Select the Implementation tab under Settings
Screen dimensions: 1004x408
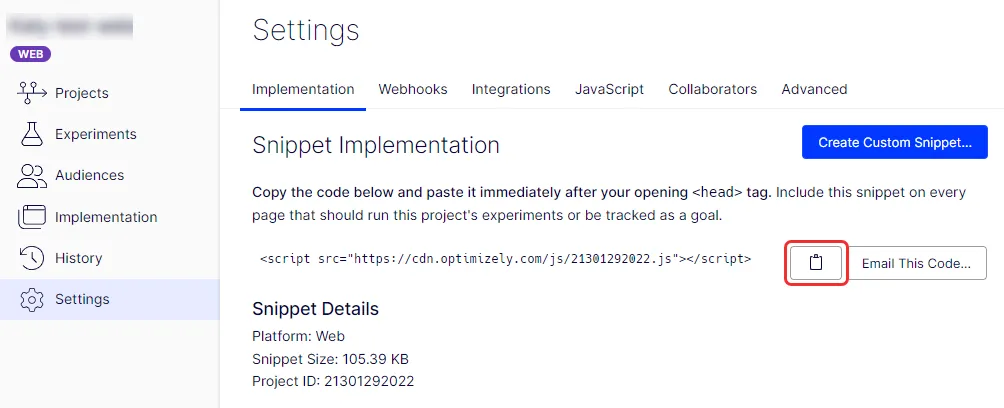[303, 89]
